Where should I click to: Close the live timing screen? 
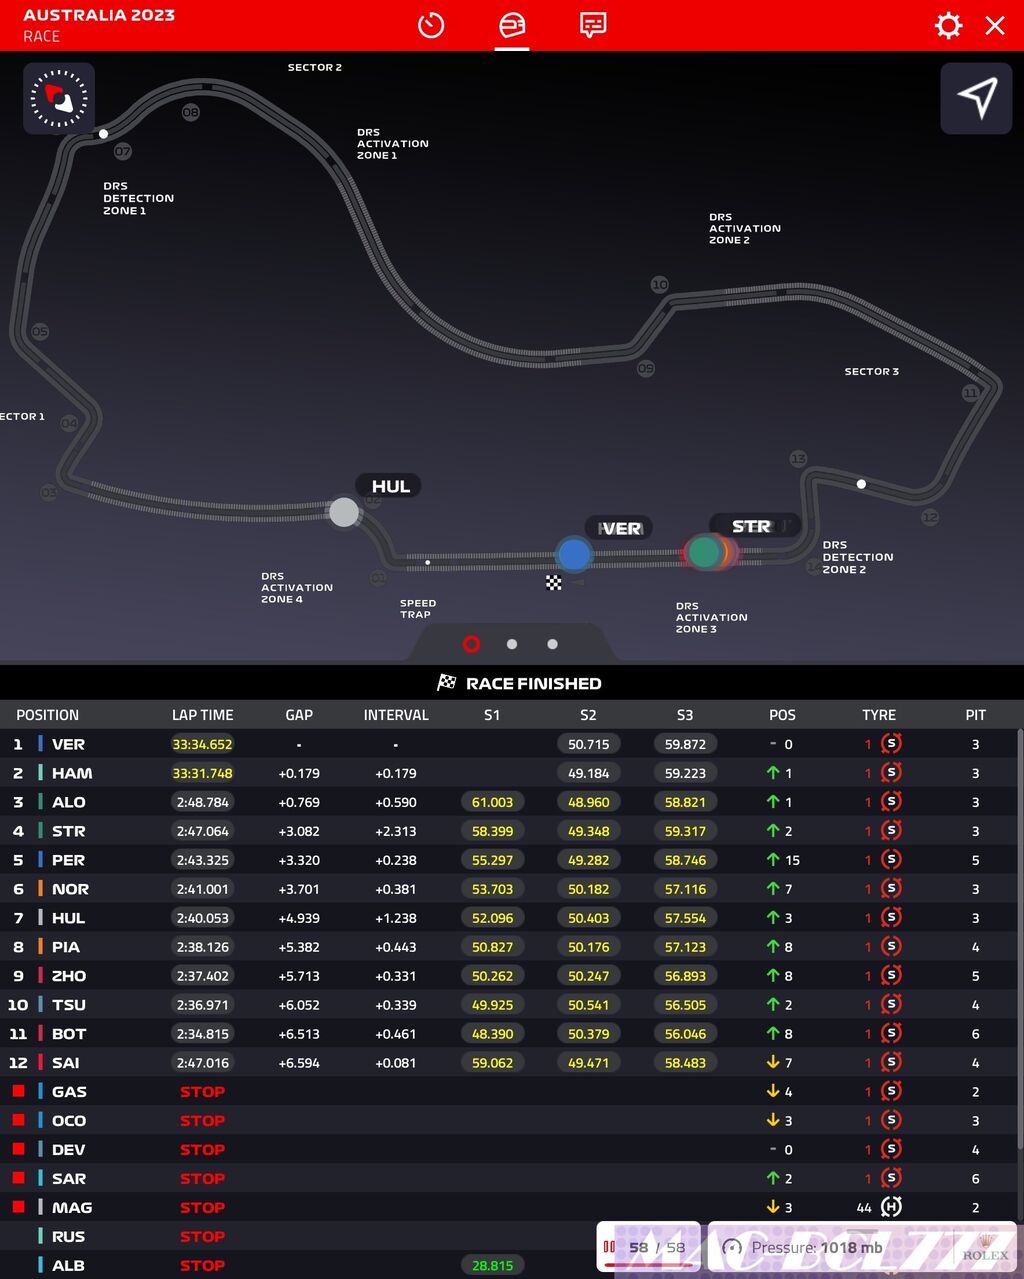pyautogui.click(x=995, y=25)
